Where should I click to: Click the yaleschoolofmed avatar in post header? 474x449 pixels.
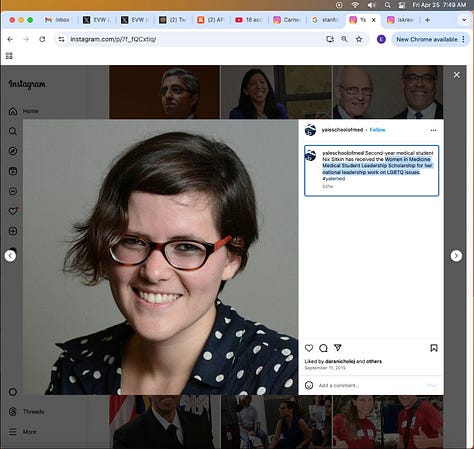point(310,130)
